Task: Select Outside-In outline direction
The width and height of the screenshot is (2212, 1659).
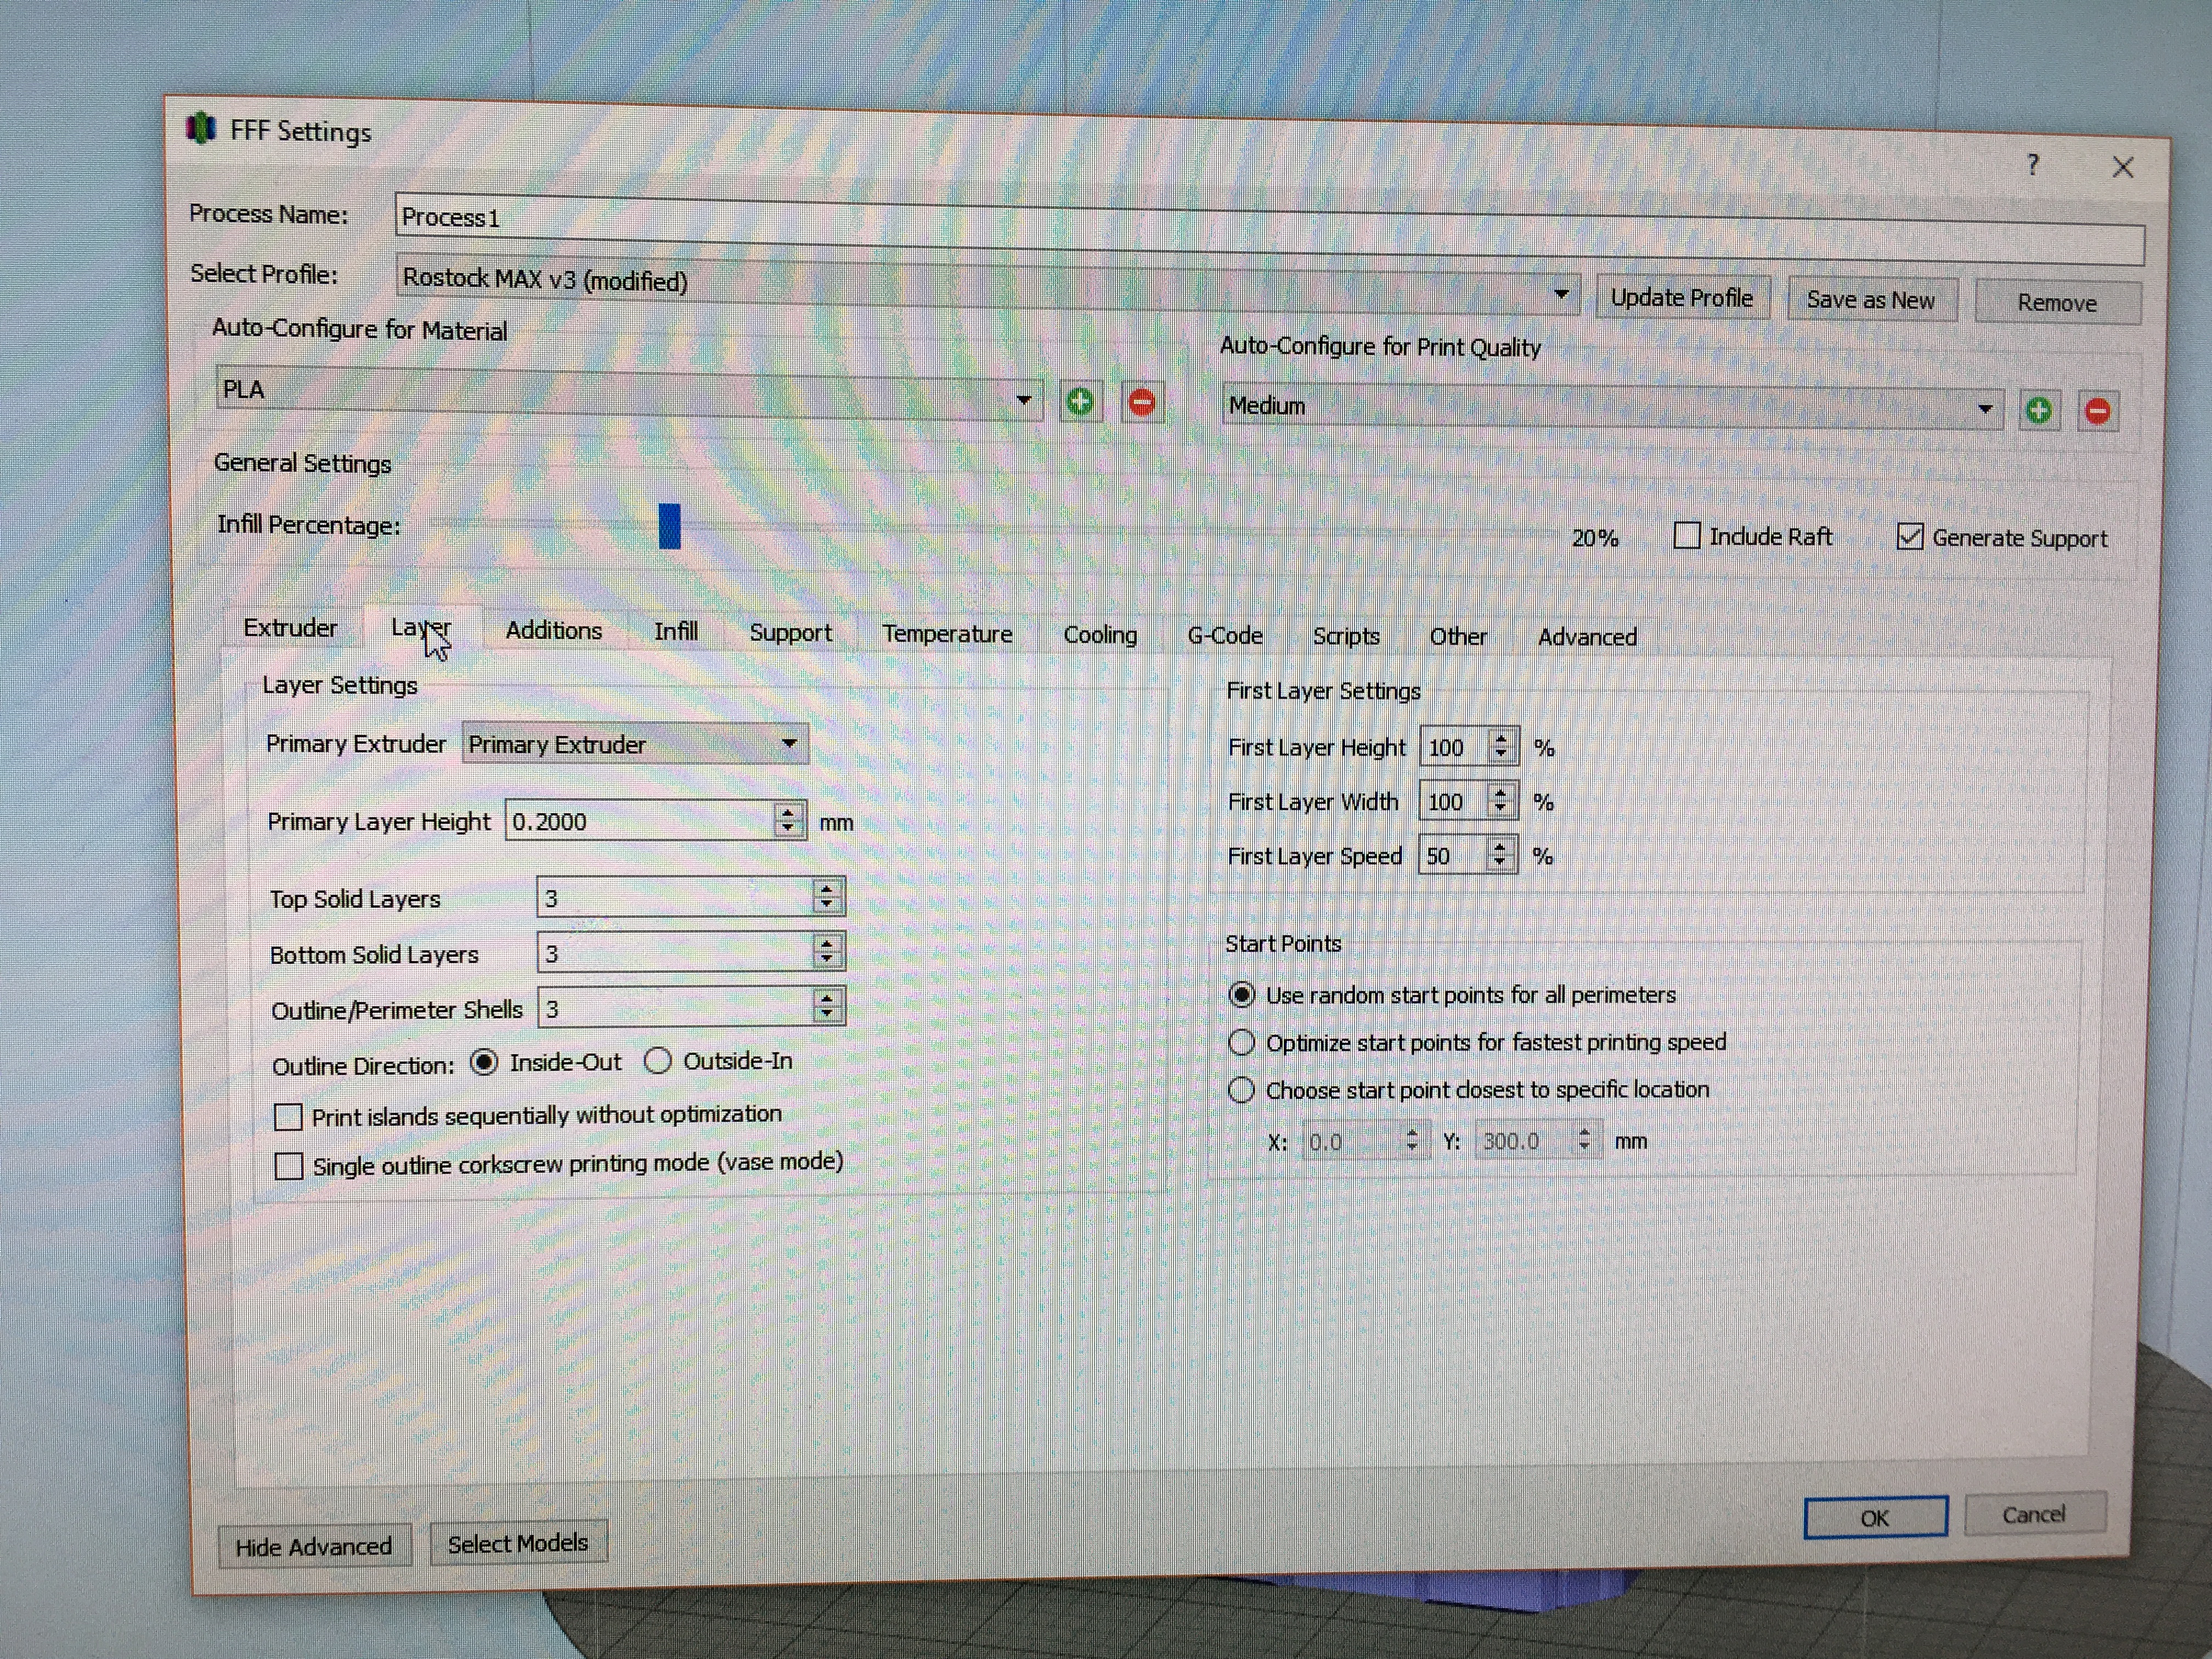Action: [x=658, y=1061]
